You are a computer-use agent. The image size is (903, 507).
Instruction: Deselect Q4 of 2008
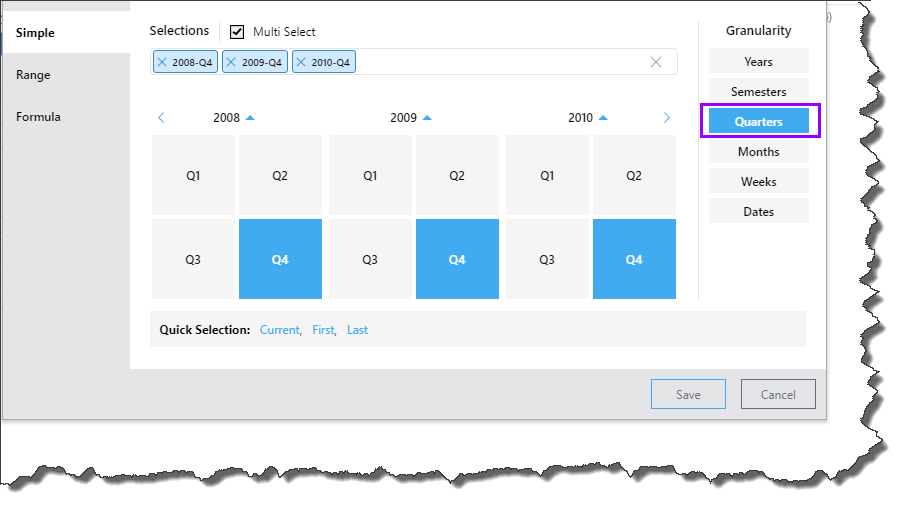coord(280,259)
